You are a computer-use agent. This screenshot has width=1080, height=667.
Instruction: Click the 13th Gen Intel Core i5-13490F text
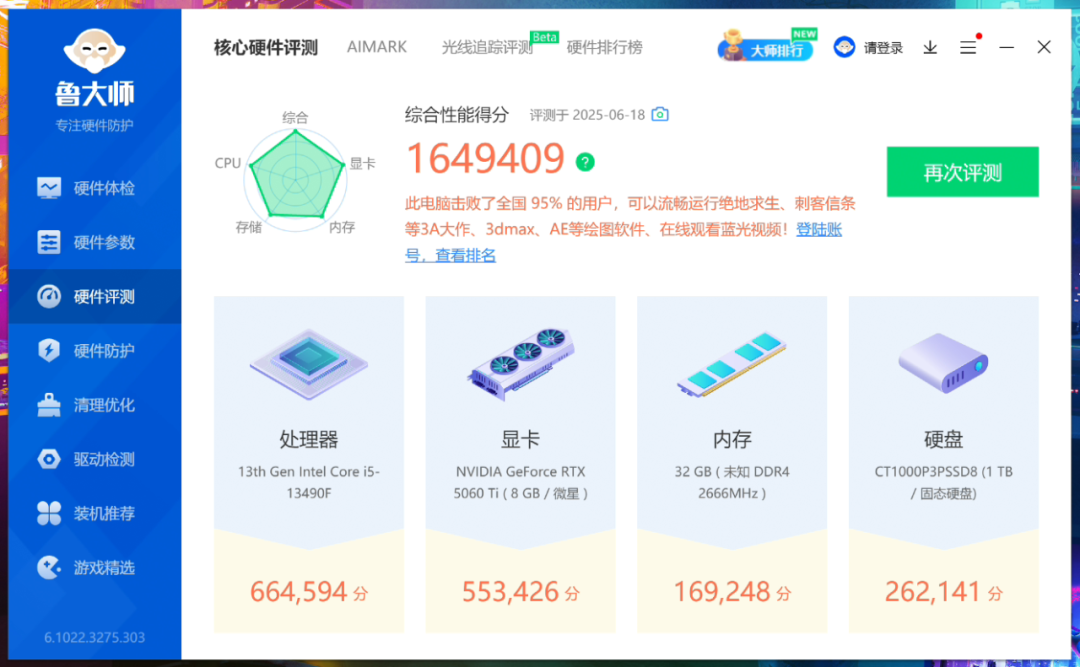coord(309,482)
